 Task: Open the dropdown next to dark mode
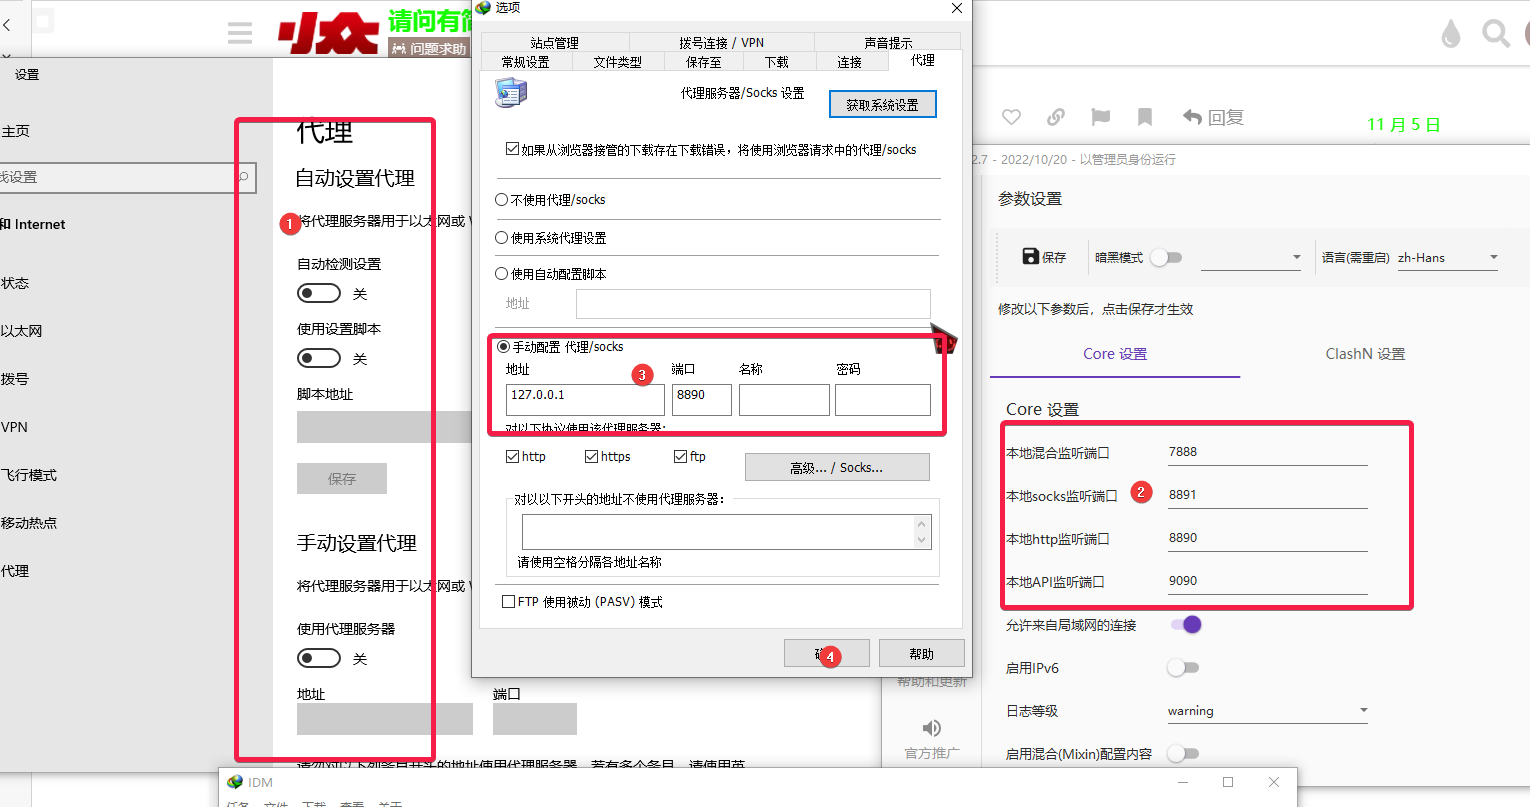[1251, 258]
